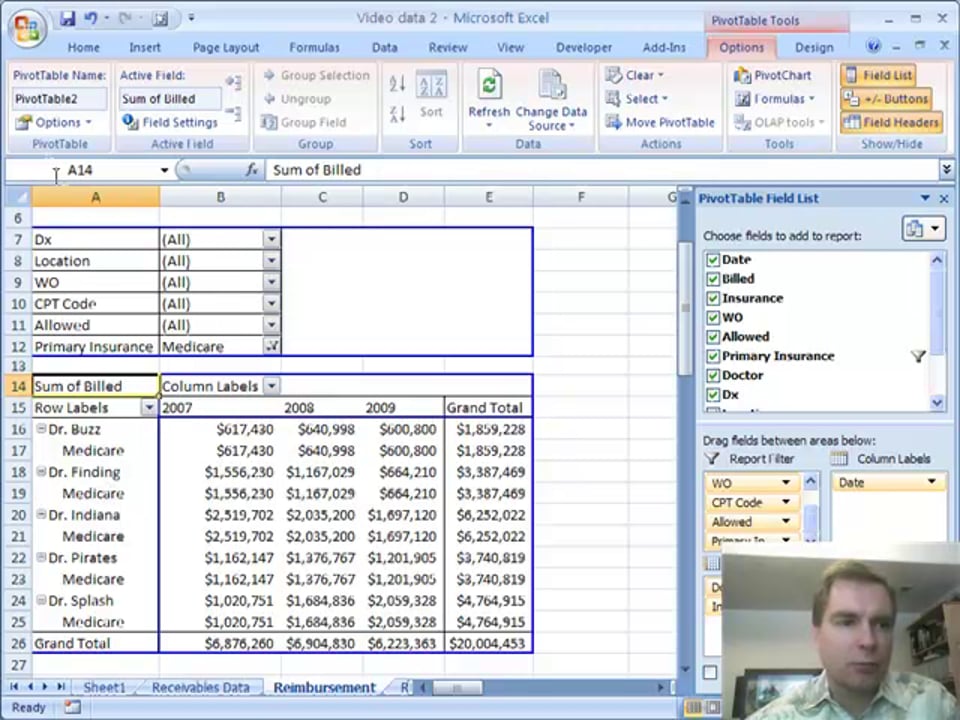Expand entire field icon
This screenshot has height=720, width=960.
click(233, 81)
